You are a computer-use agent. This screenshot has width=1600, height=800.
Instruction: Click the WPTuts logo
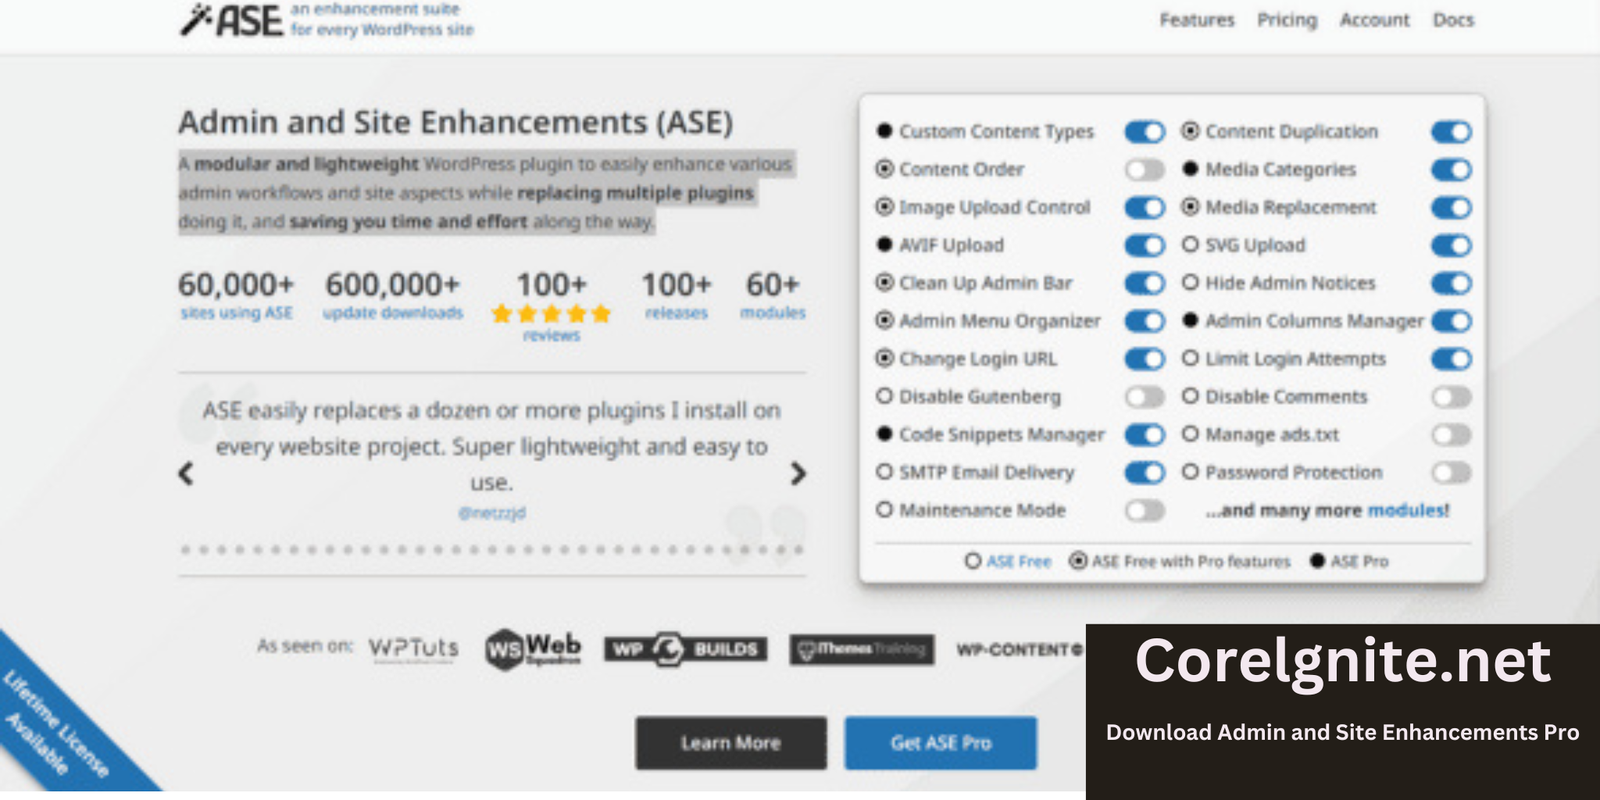pyautogui.click(x=413, y=648)
